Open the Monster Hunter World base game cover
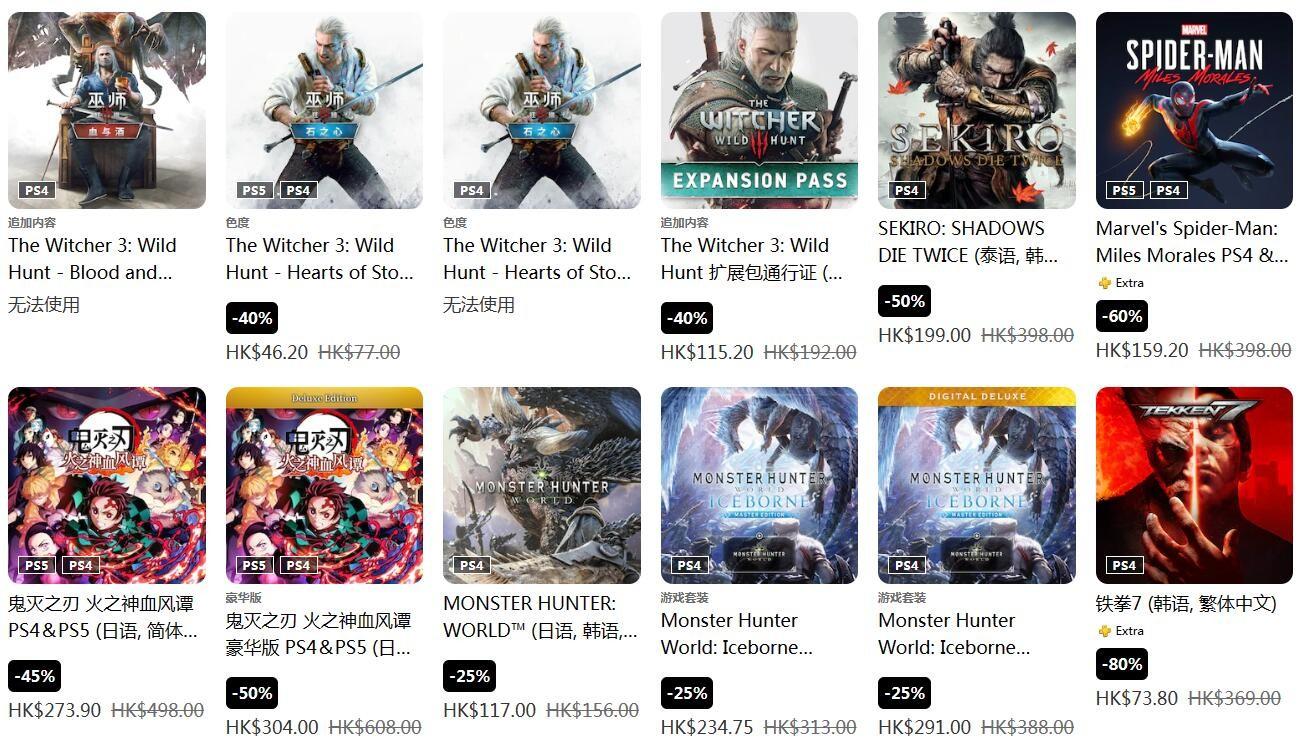This screenshot has width=1304, height=746. pyautogui.click(x=542, y=485)
